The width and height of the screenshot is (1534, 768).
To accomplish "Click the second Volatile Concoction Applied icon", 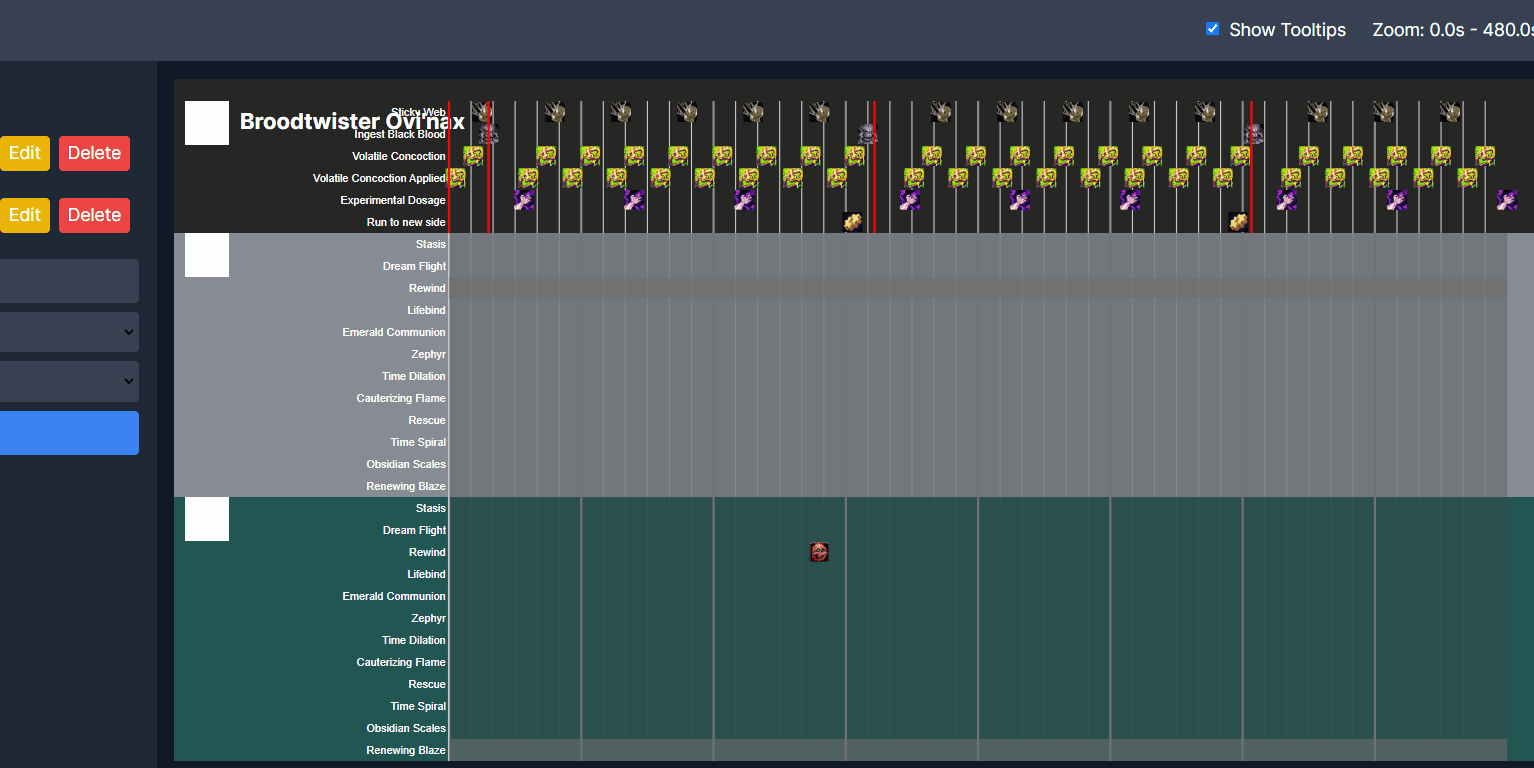I will coord(528,178).
